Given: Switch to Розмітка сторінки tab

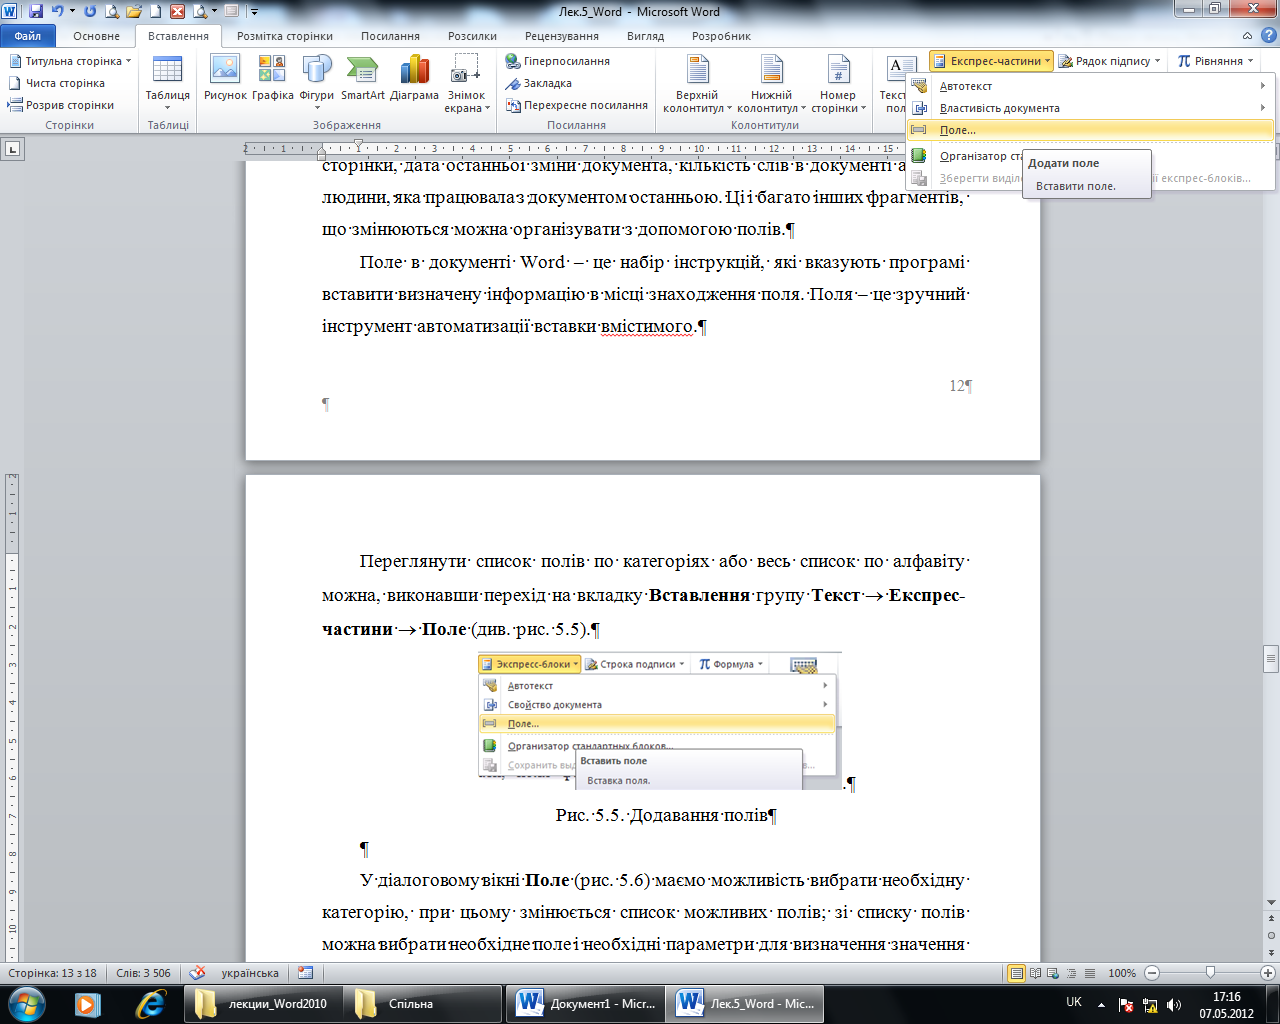Looking at the screenshot, I should tap(285, 36).
